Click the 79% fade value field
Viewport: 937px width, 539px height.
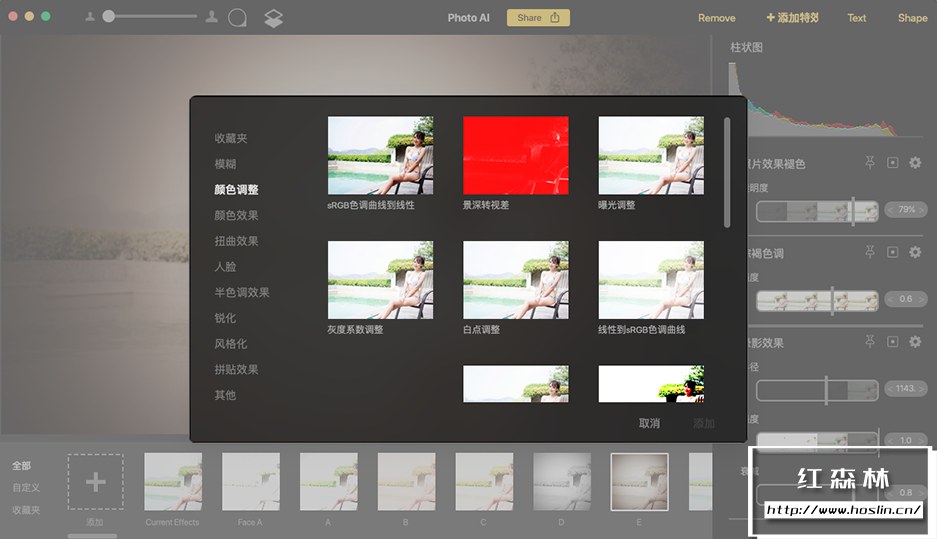(x=906, y=210)
